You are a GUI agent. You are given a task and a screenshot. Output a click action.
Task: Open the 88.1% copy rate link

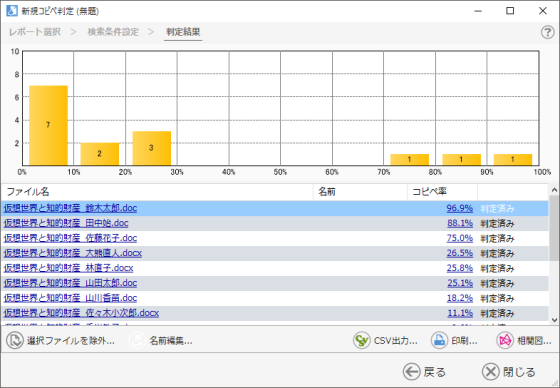coord(460,223)
